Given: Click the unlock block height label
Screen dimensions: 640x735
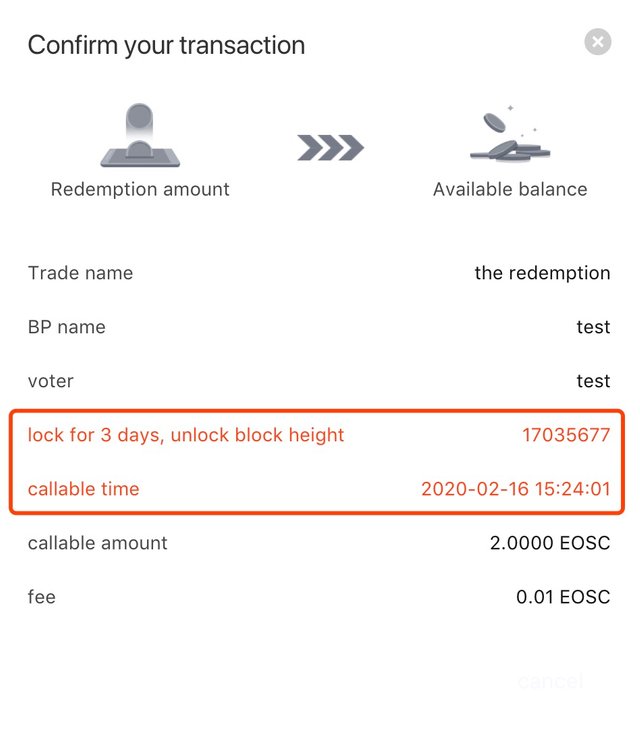Looking at the screenshot, I should coord(186,435).
